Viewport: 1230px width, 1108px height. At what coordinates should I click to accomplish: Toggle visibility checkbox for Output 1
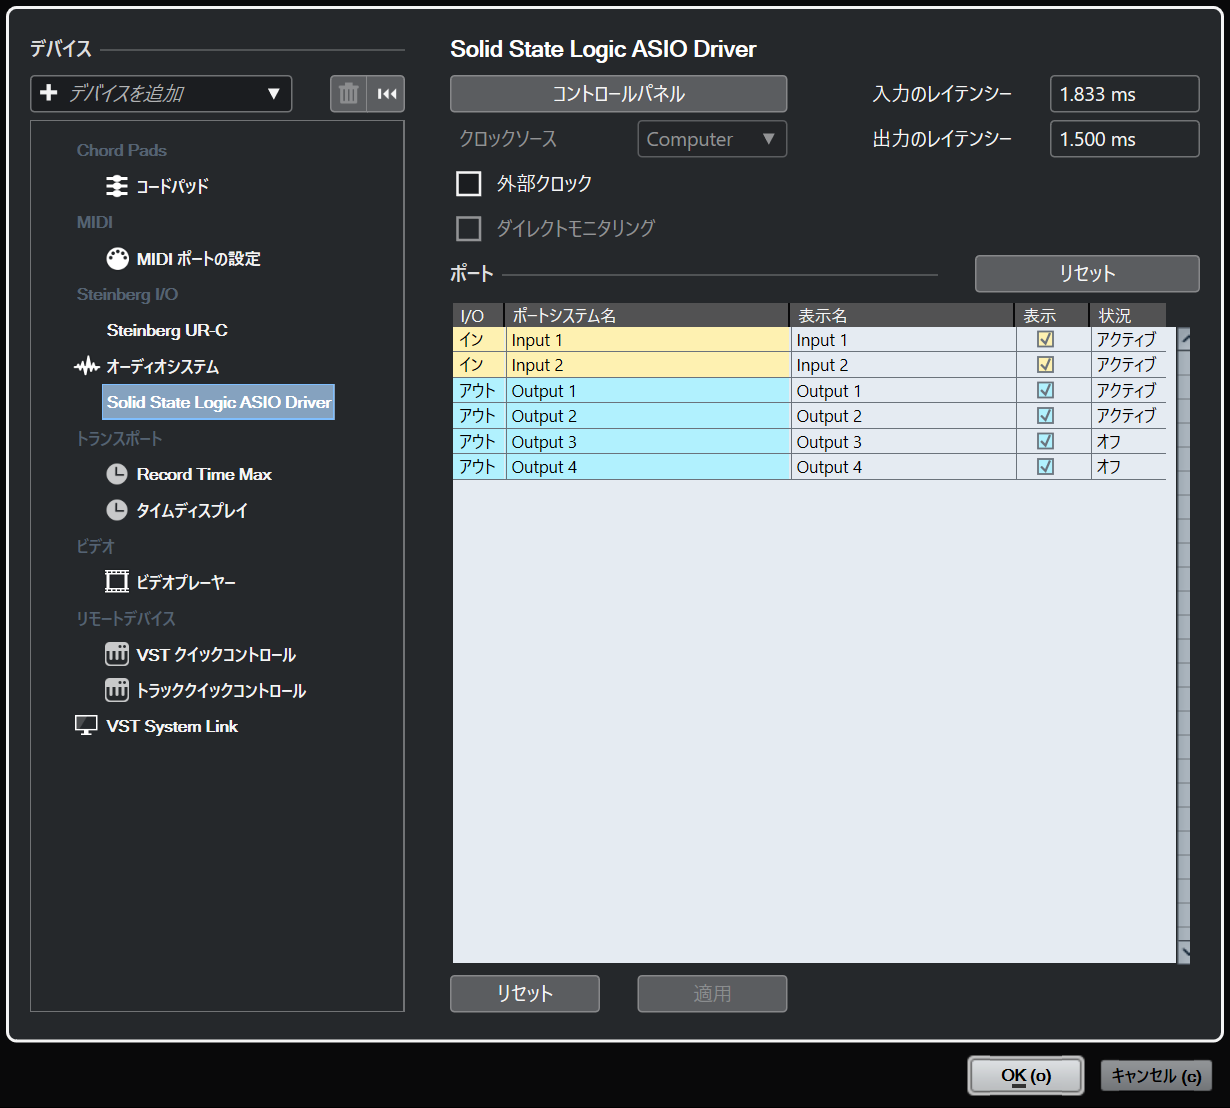coord(1045,390)
